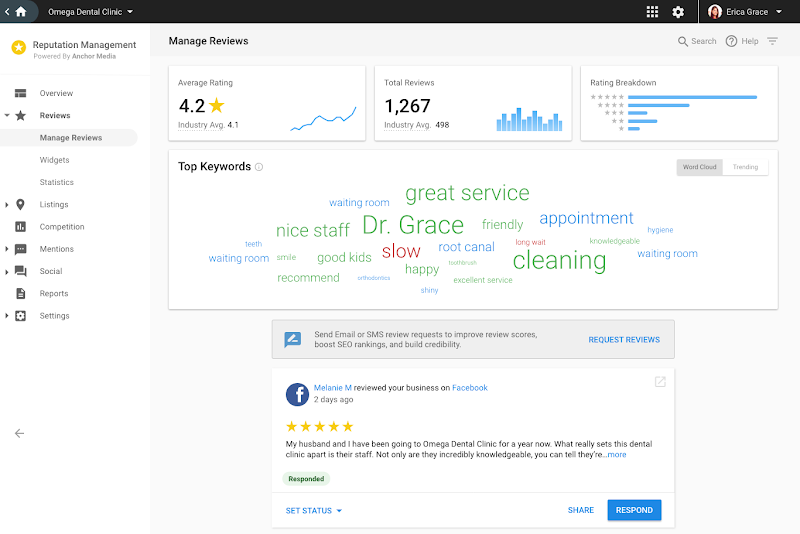Expand the Settings section arrow
This screenshot has height=534, width=800.
point(7,316)
